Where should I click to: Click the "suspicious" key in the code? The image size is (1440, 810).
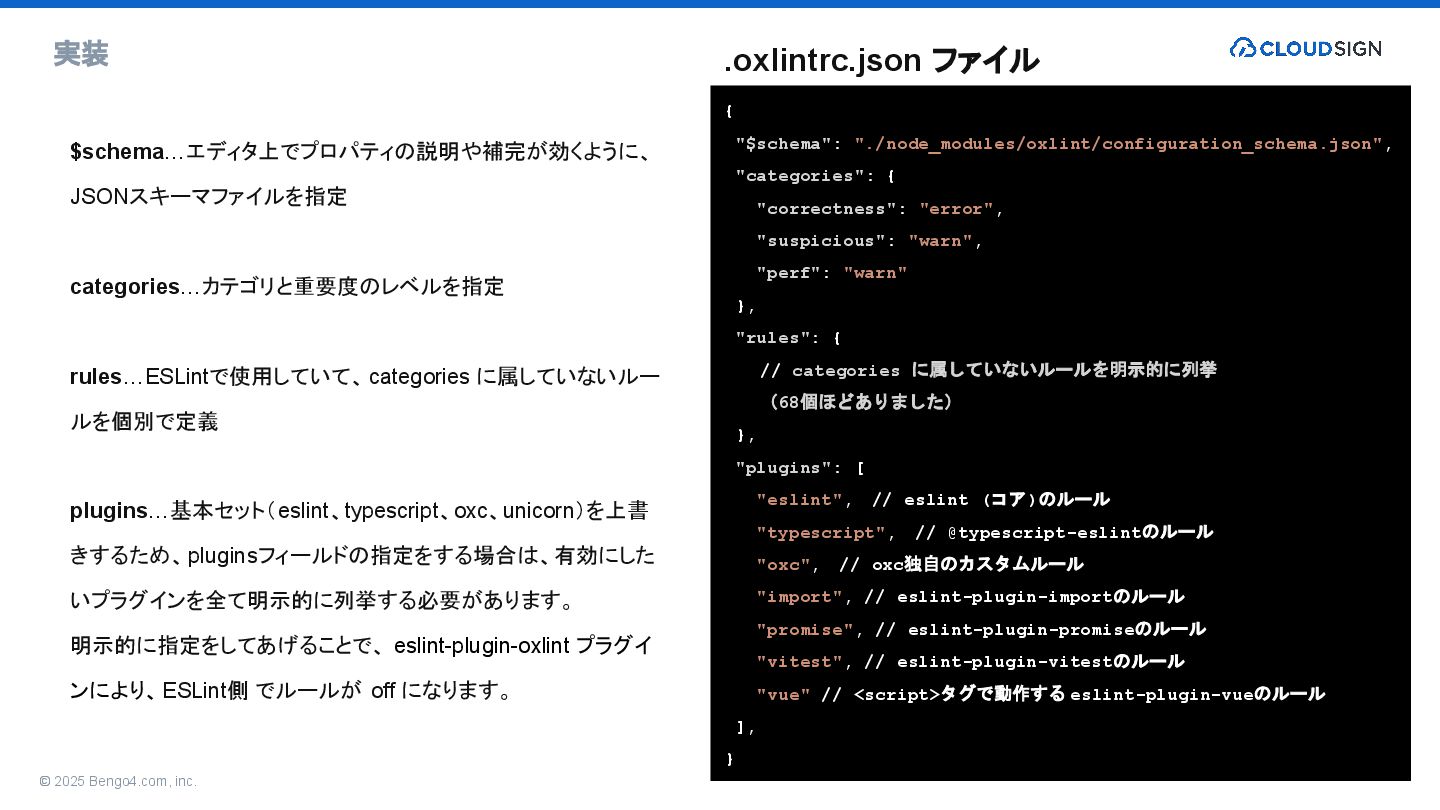coord(821,241)
